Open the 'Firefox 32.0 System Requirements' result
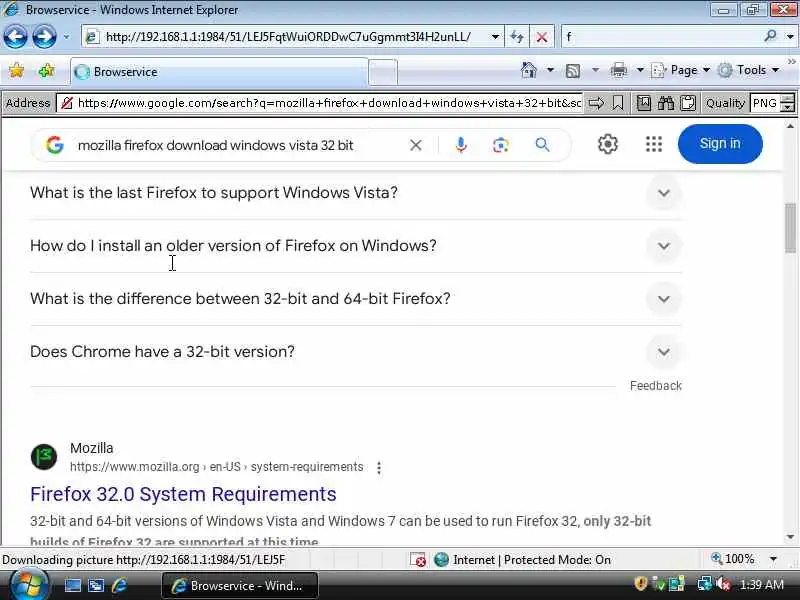The image size is (800, 600). (183, 494)
